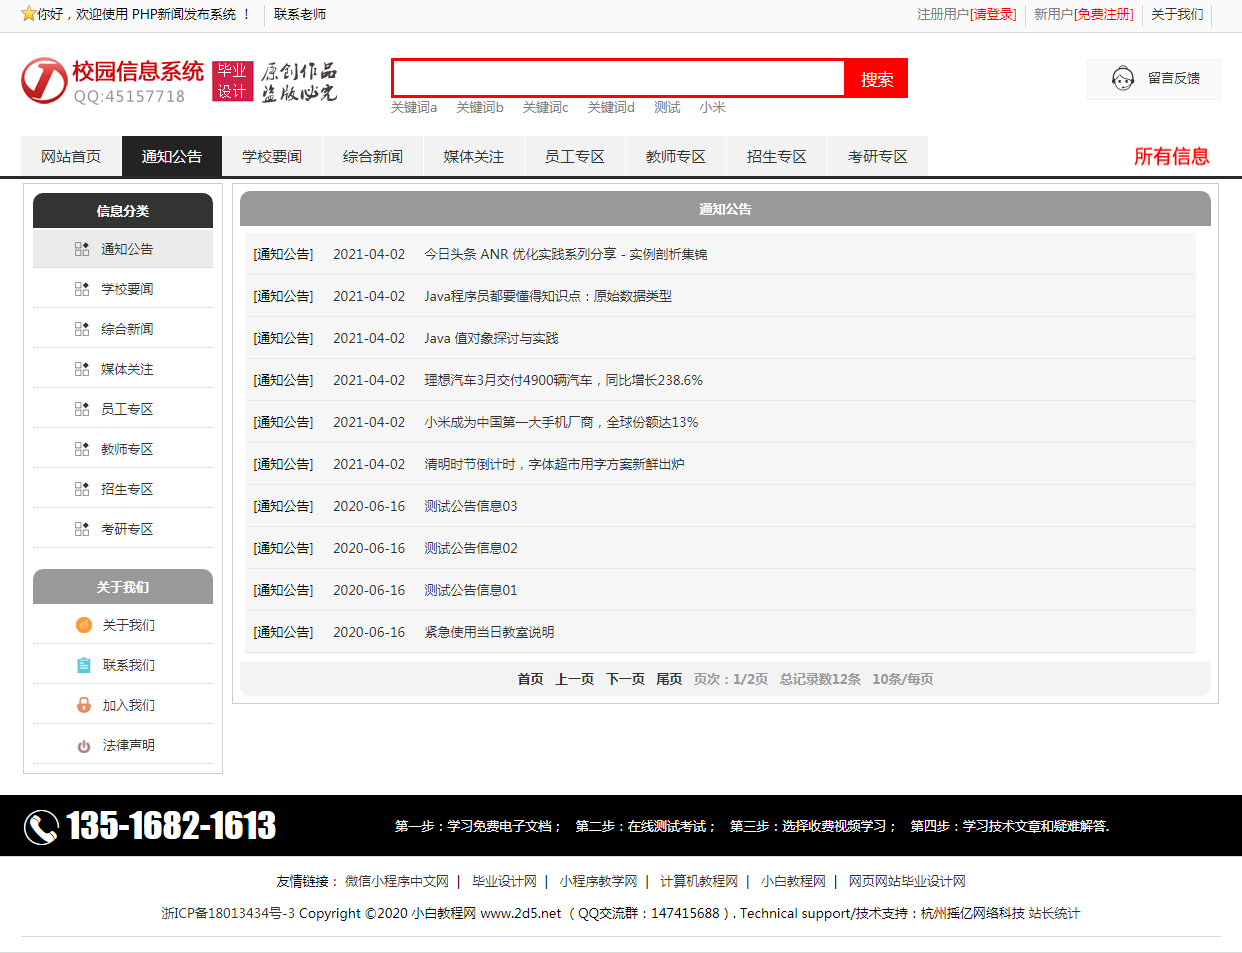Viewport: 1242px width, 953px height.
Task: Click the document icon beside 联系我们
Action: click(x=84, y=665)
